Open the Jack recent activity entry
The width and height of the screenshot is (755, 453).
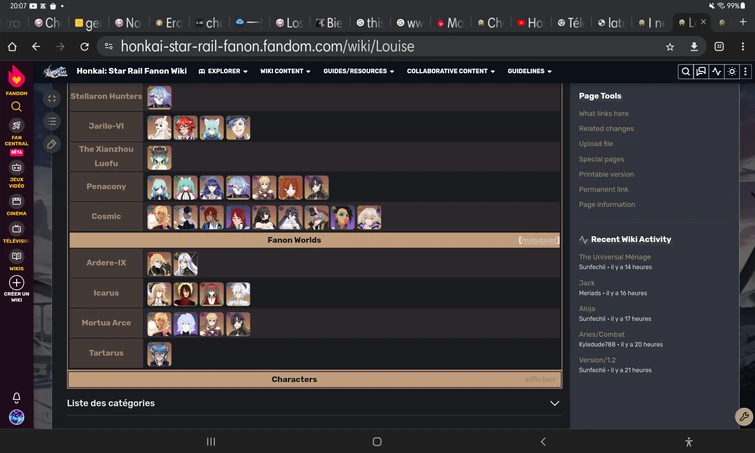pos(586,283)
